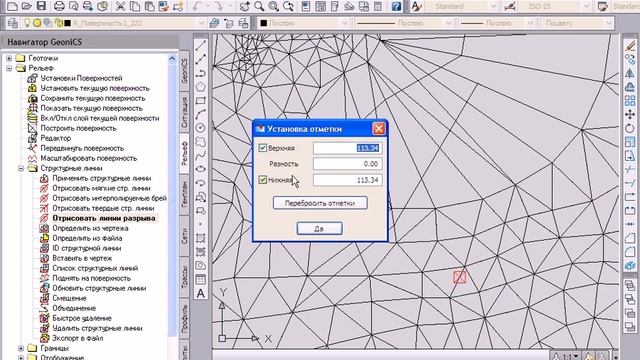The height and width of the screenshot is (360, 640).
Task: Open the linetype Послою dropdown
Action: pyautogui.click(x=448, y=23)
